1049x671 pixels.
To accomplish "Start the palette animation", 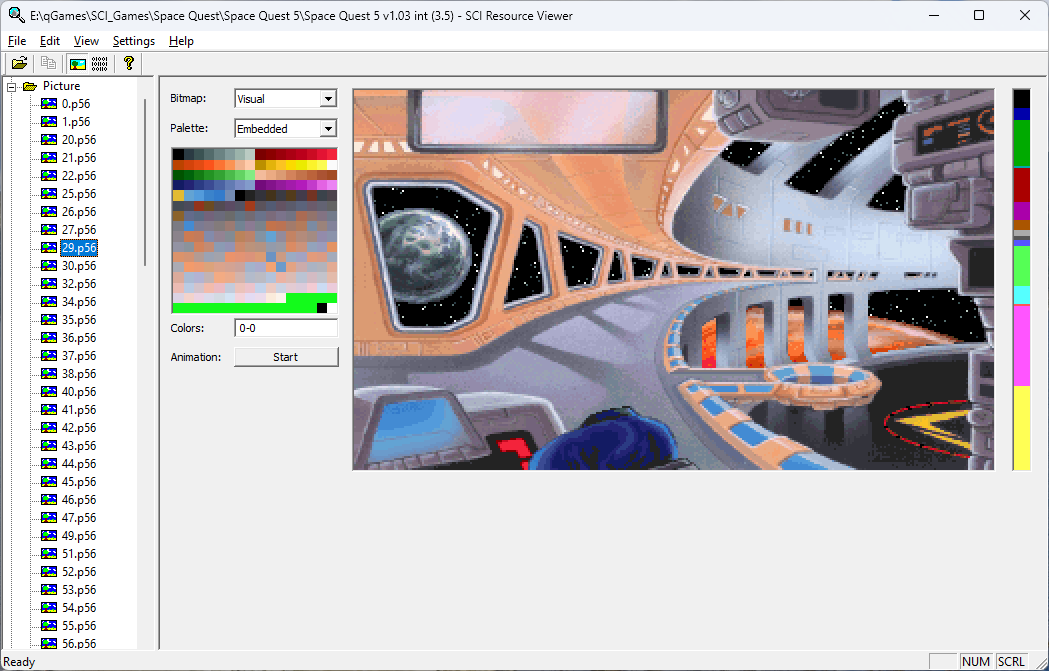I will pos(286,357).
